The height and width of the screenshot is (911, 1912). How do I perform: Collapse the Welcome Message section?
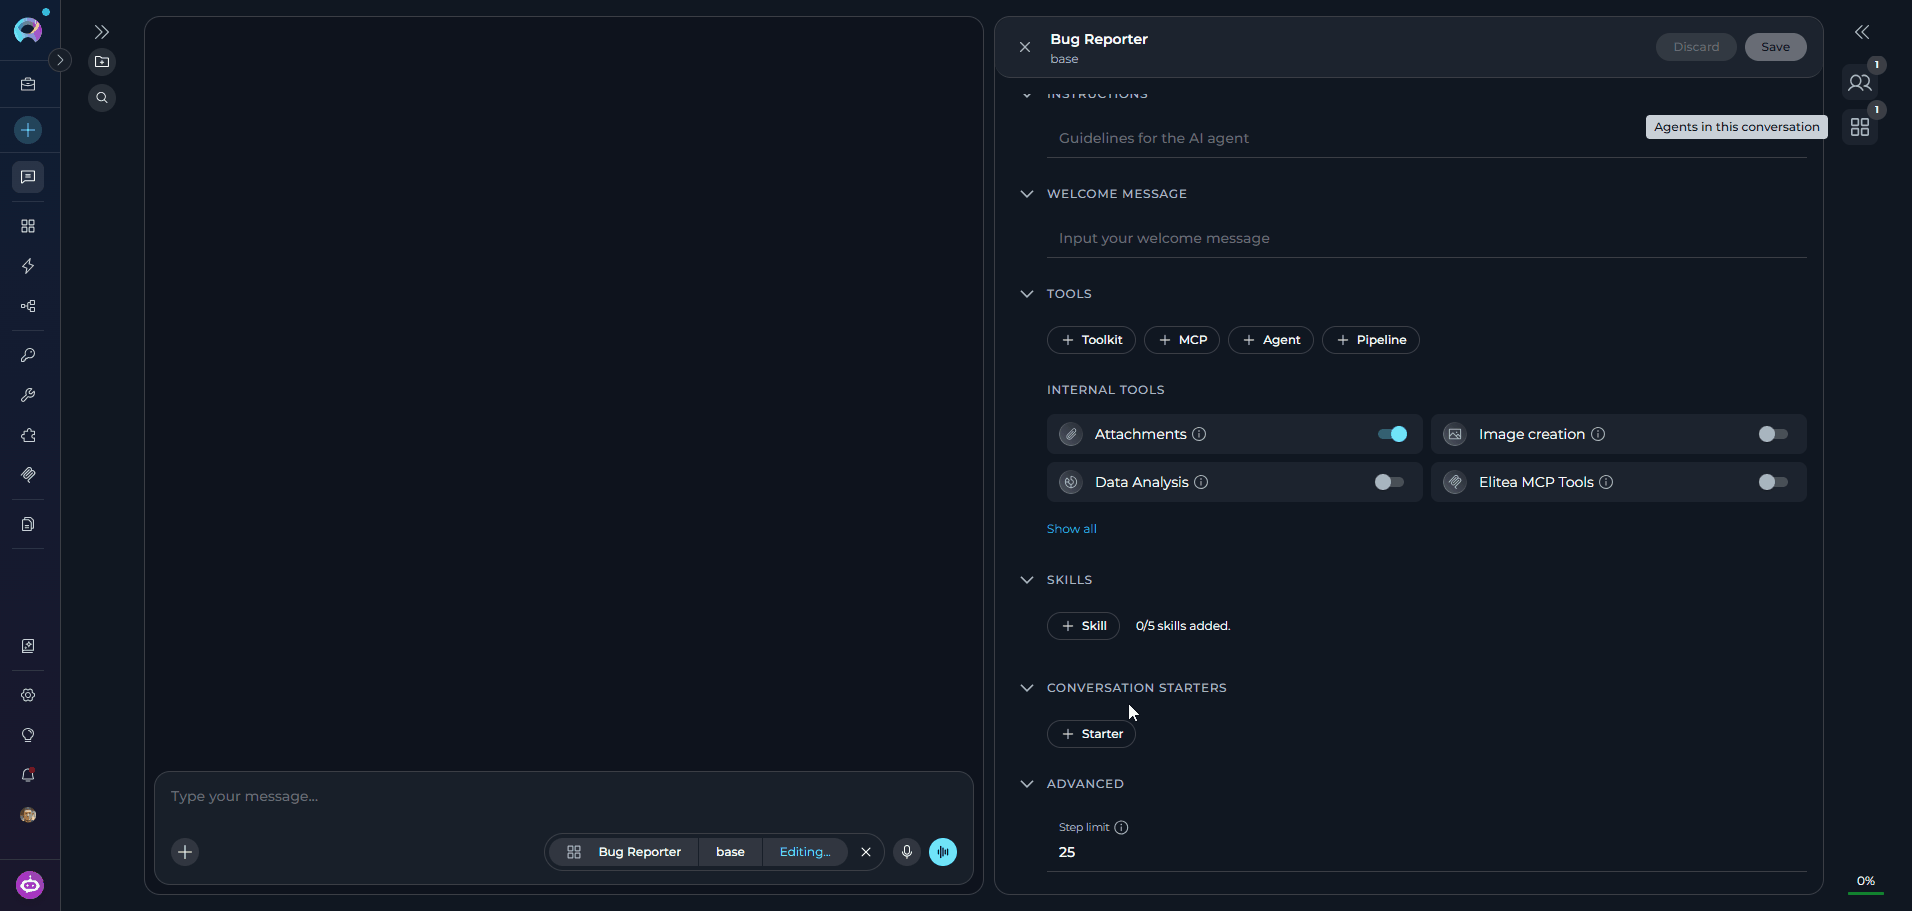pos(1027,194)
